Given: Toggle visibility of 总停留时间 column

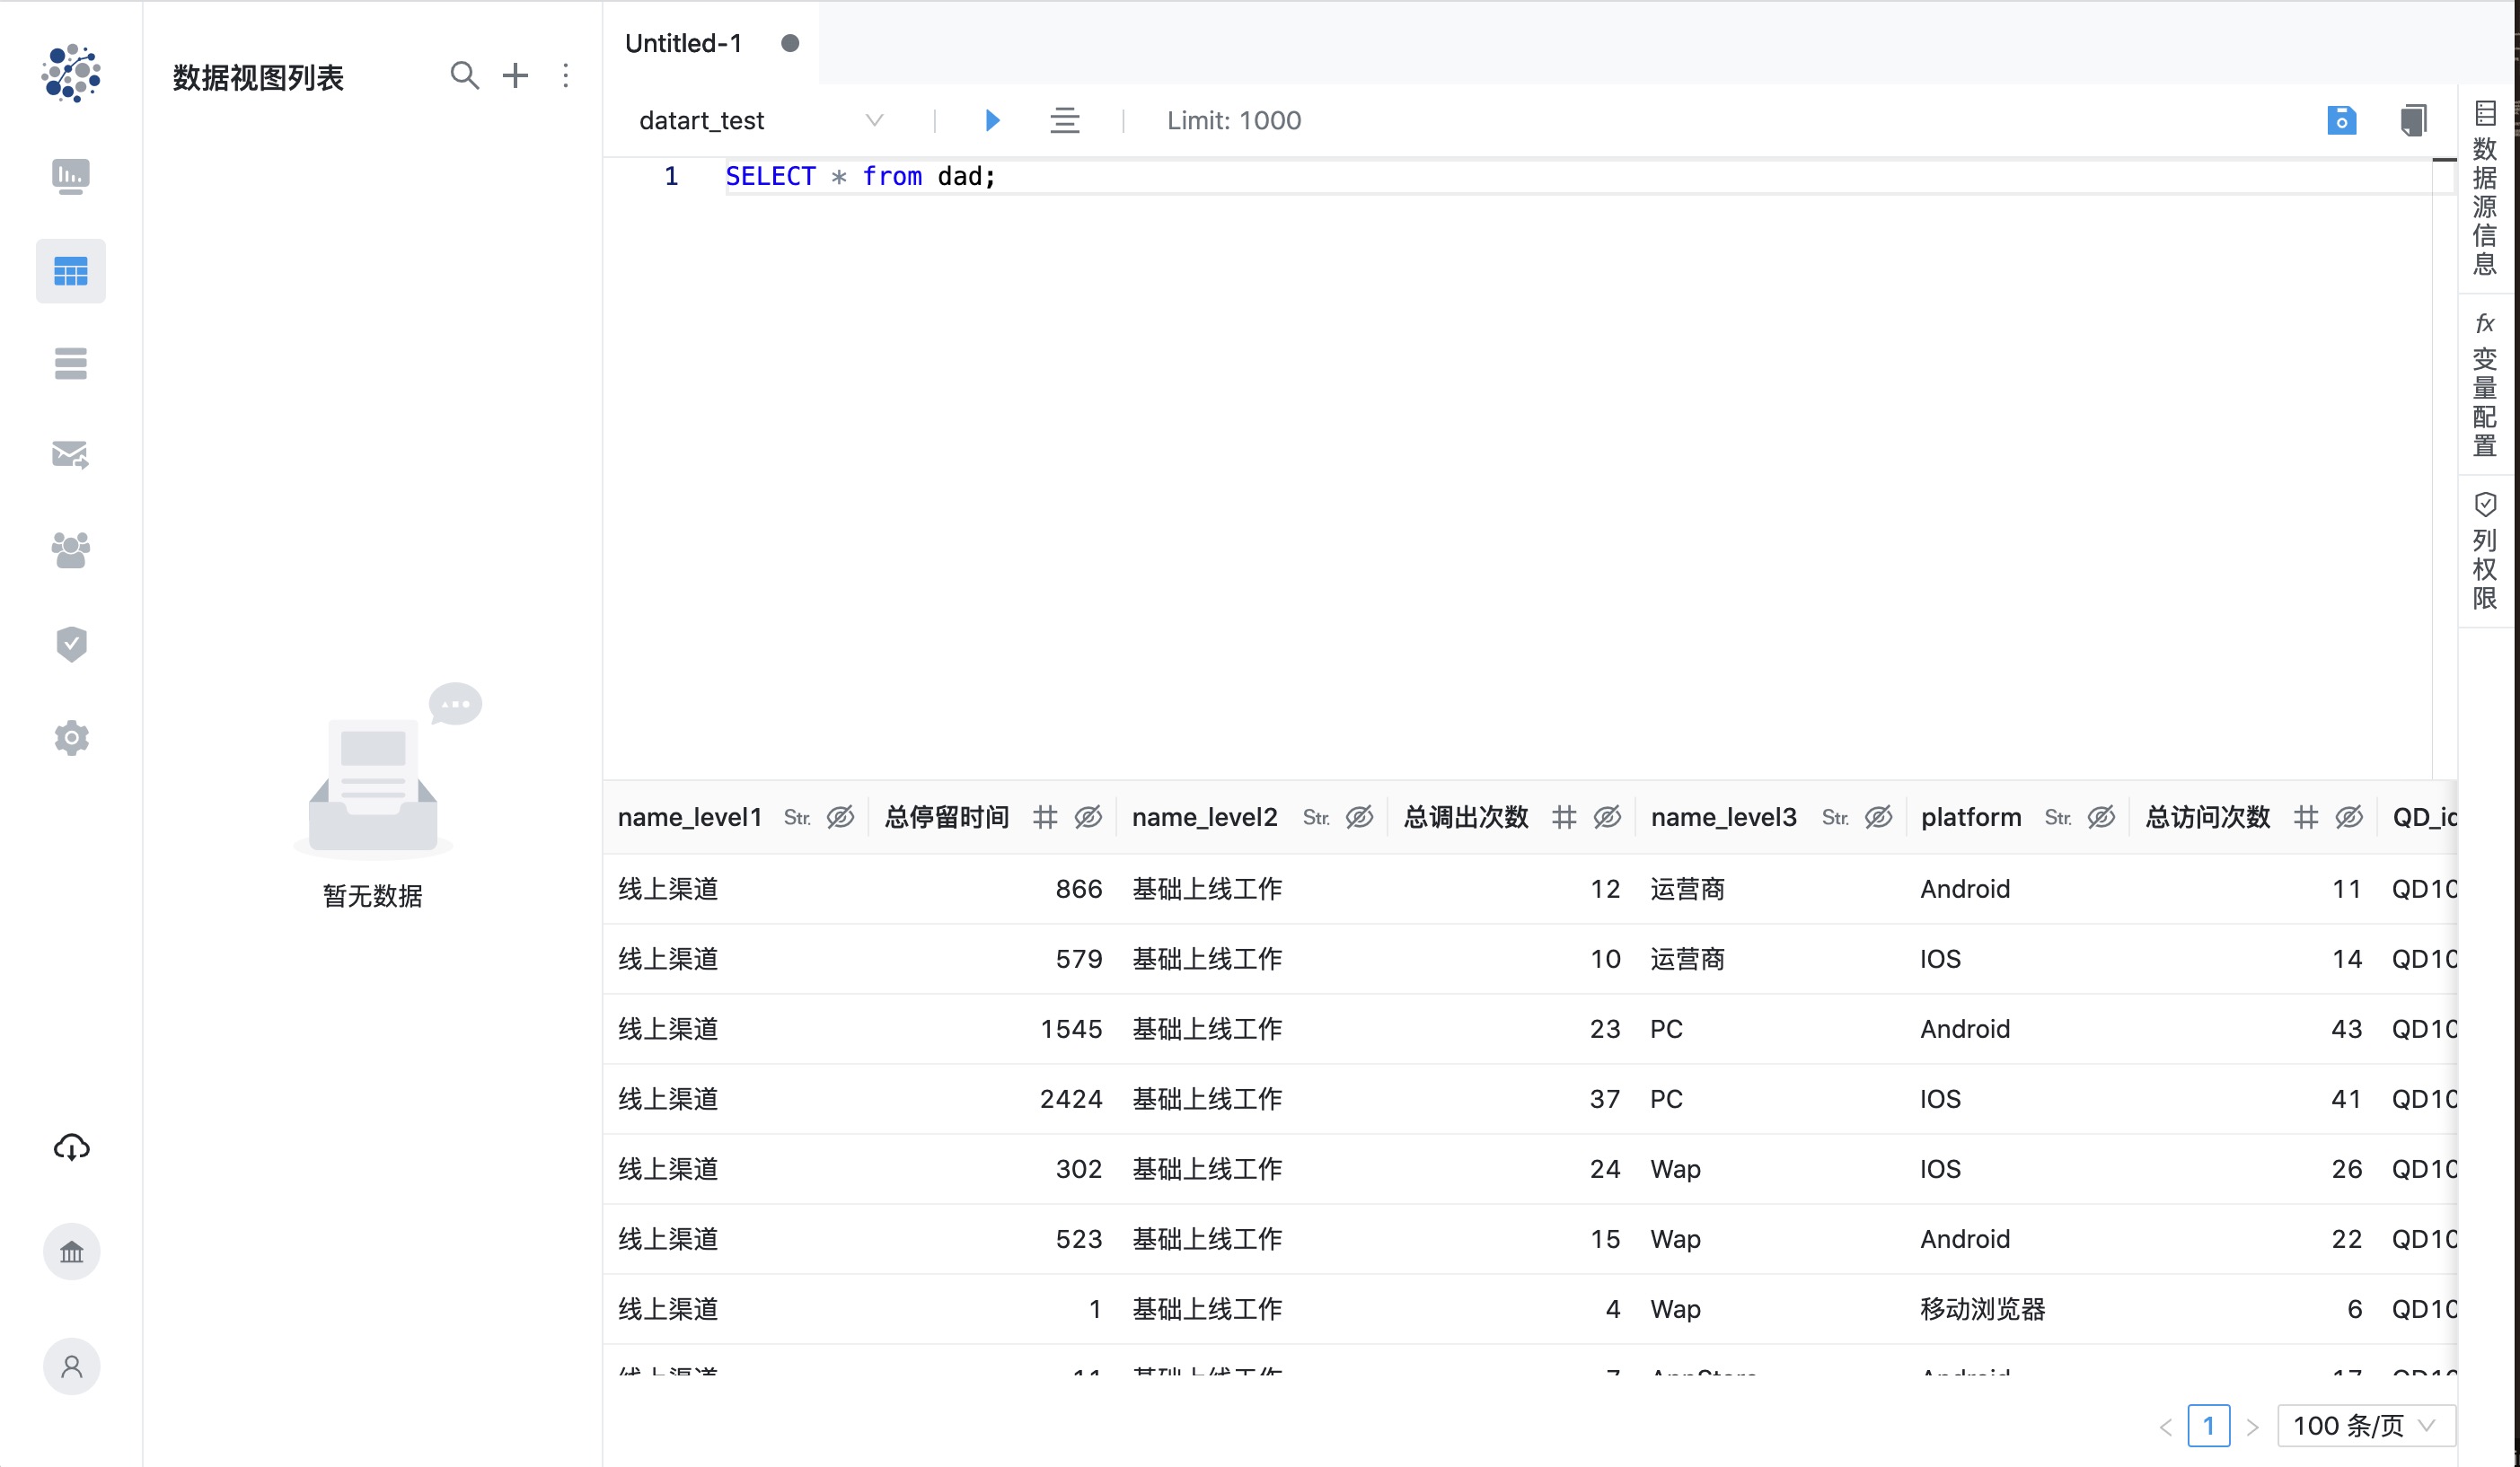Looking at the screenshot, I should click(x=1088, y=818).
